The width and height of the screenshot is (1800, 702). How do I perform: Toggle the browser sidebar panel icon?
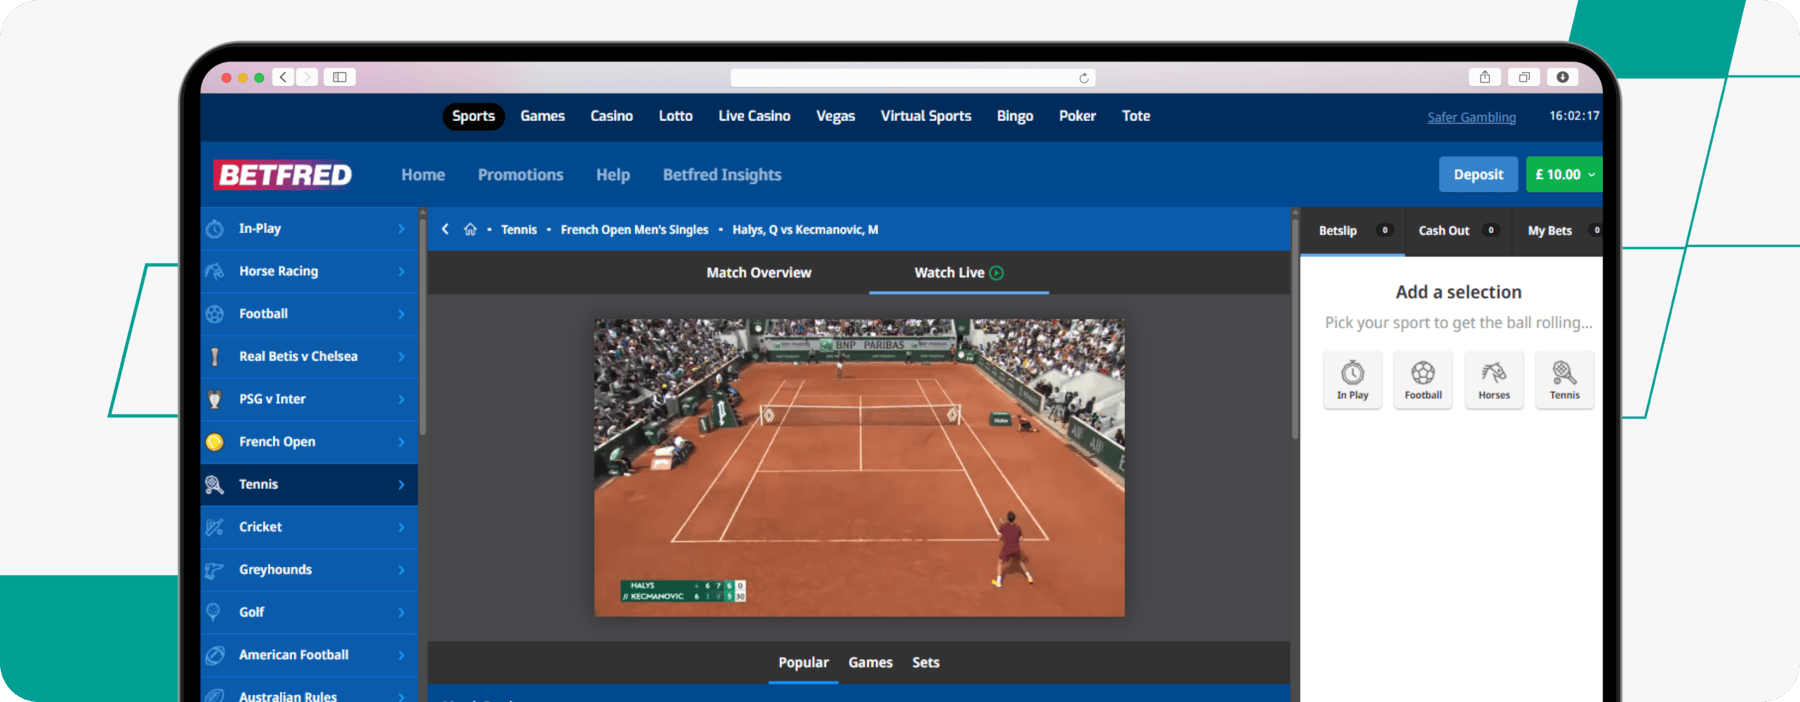tap(340, 77)
